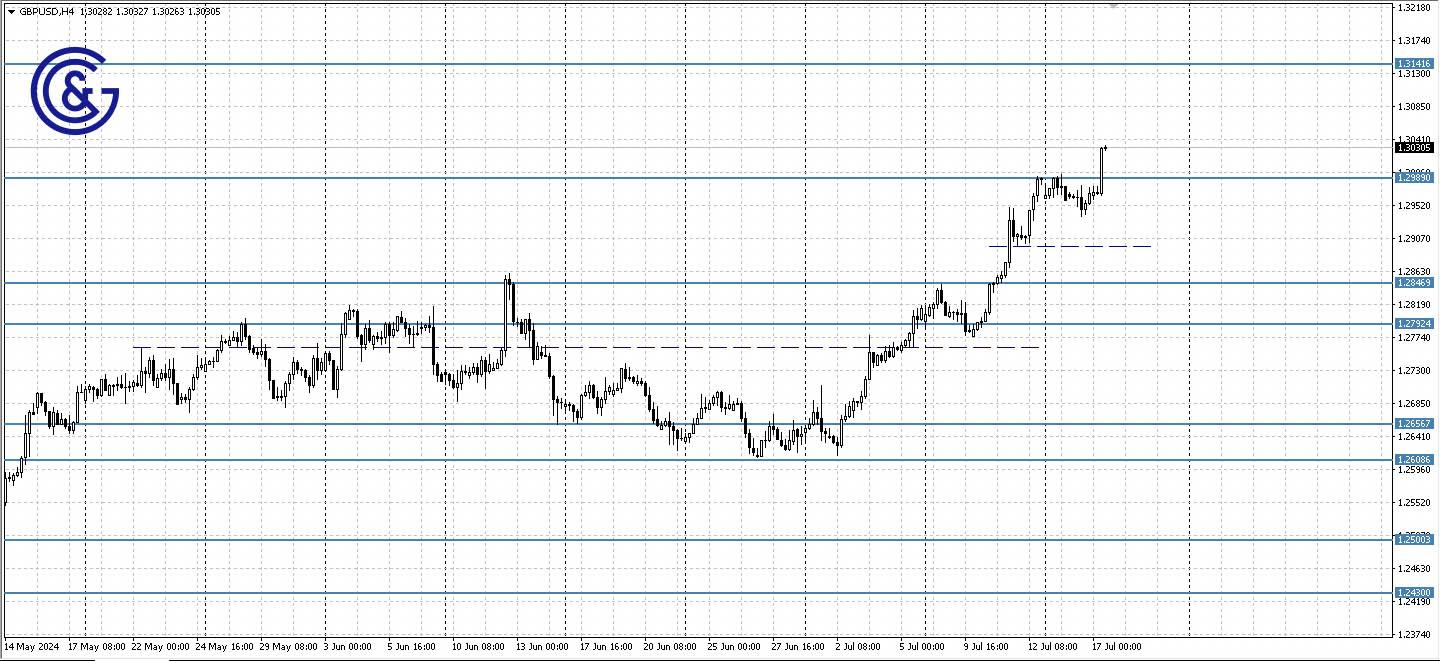Select the blue dashed line near 1.29070
Screen dimensions: 1440x661
point(1070,244)
